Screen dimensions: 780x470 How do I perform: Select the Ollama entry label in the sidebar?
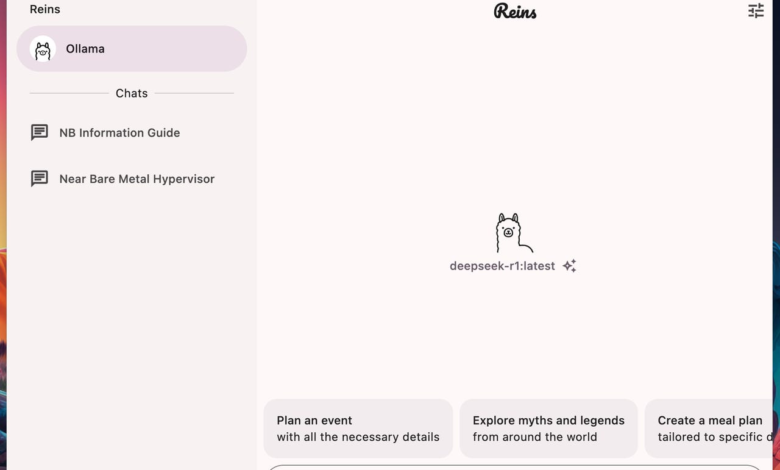pos(85,49)
